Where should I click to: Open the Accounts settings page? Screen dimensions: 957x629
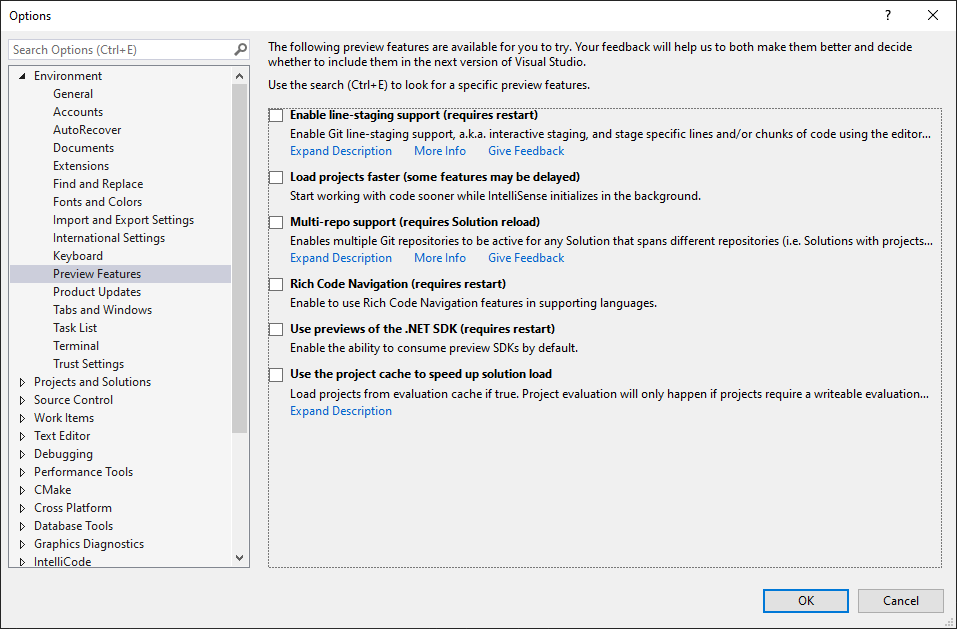pyautogui.click(x=78, y=112)
